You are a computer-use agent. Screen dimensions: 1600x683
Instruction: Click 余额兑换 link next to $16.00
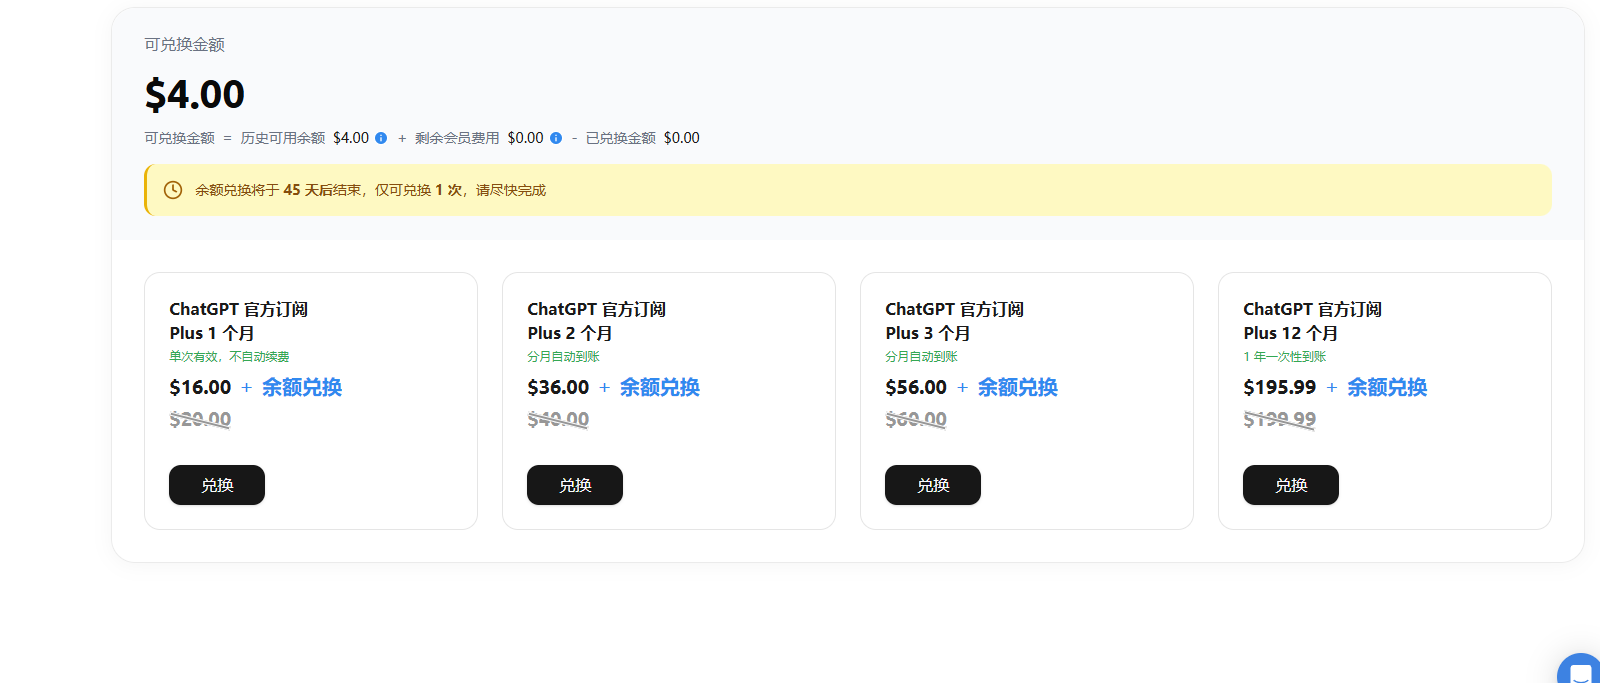(x=302, y=387)
